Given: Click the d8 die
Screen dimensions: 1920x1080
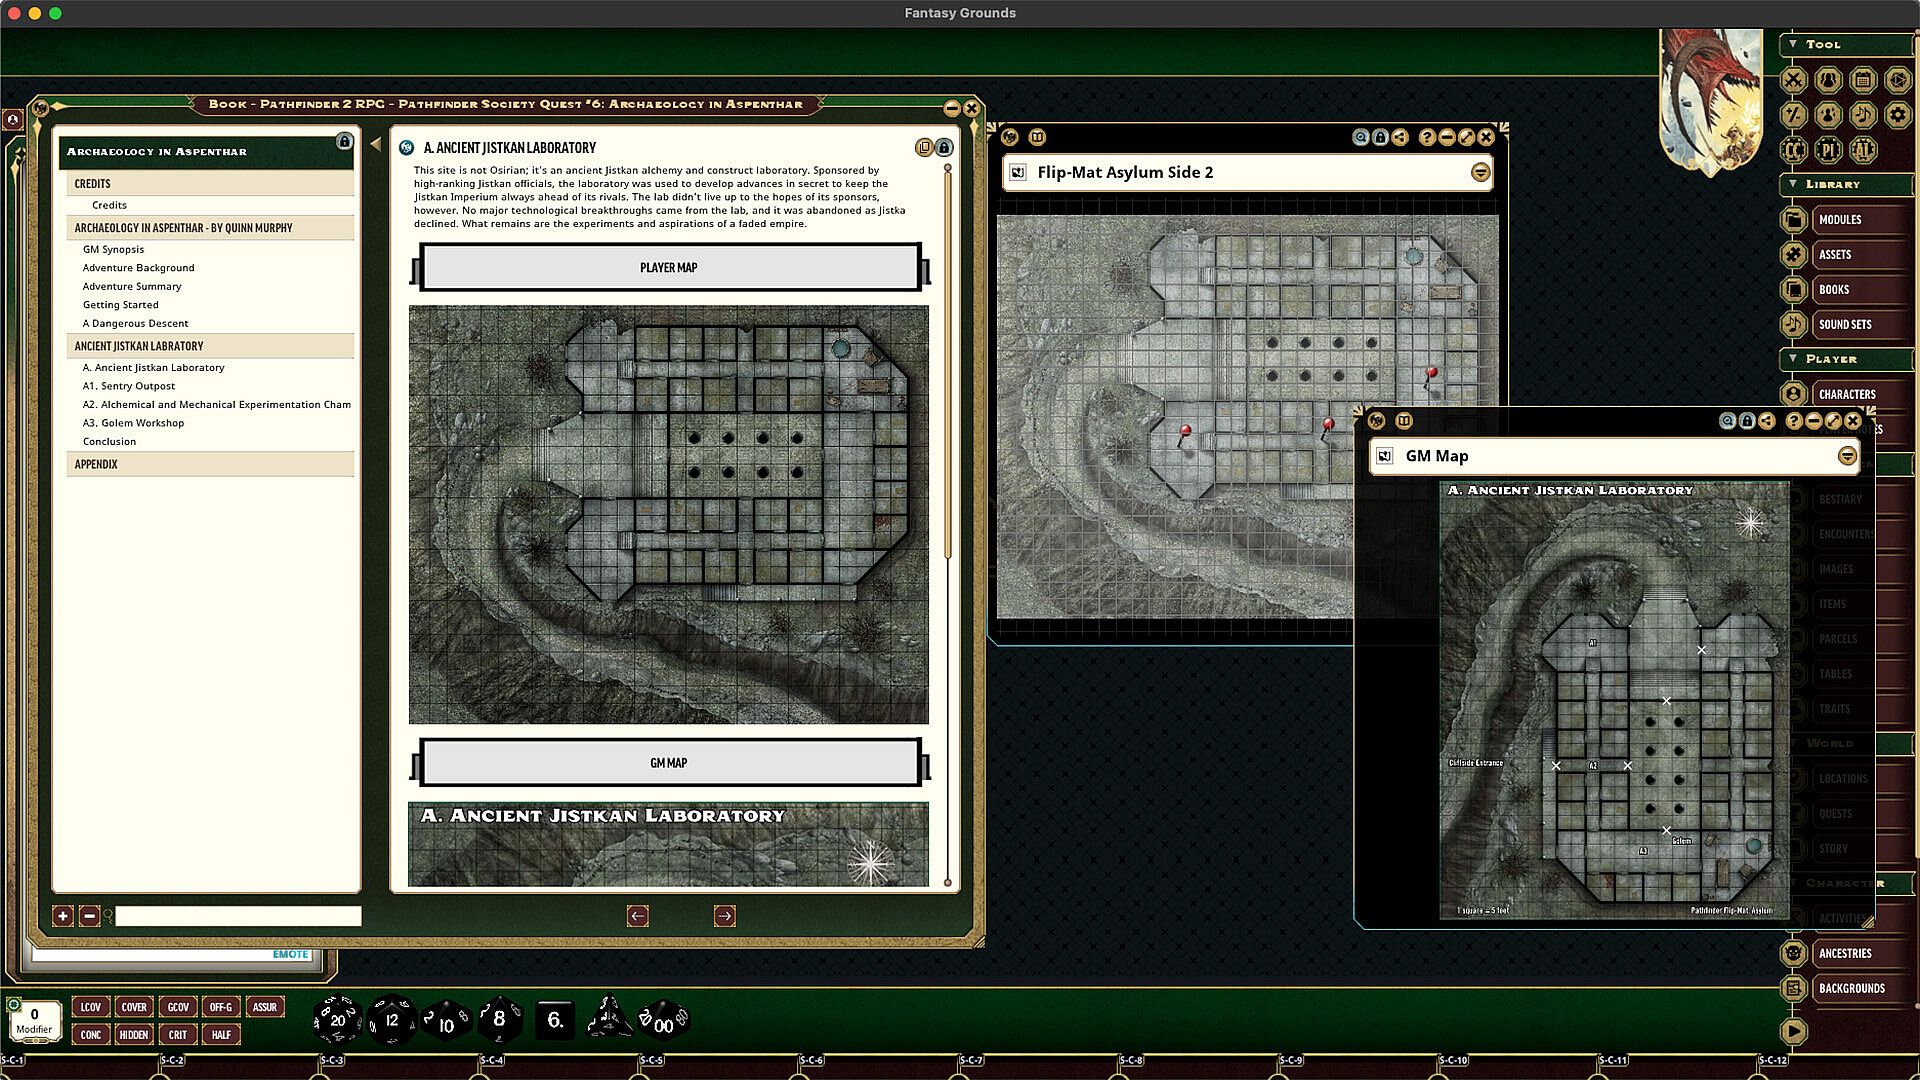Looking at the screenshot, I should [x=499, y=1020].
